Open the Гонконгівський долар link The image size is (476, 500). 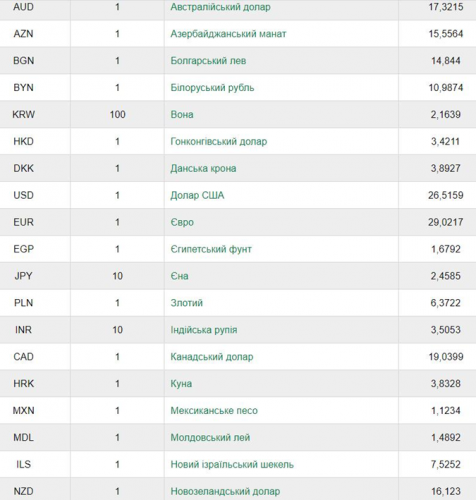coord(219,142)
